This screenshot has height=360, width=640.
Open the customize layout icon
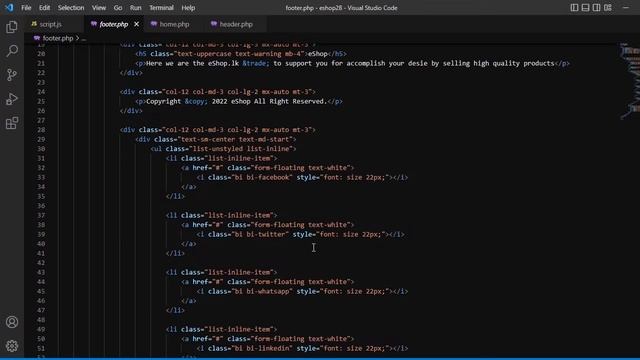(x=608, y=8)
